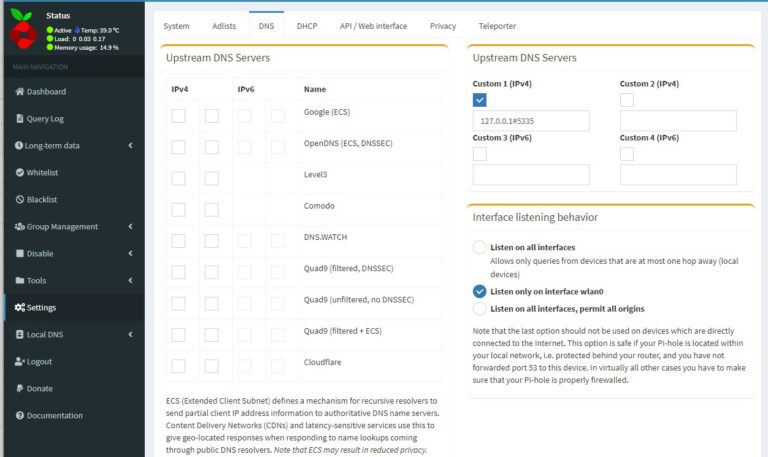Click the Custom 1 IPv4 address field

pyautogui.click(x=530, y=121)
